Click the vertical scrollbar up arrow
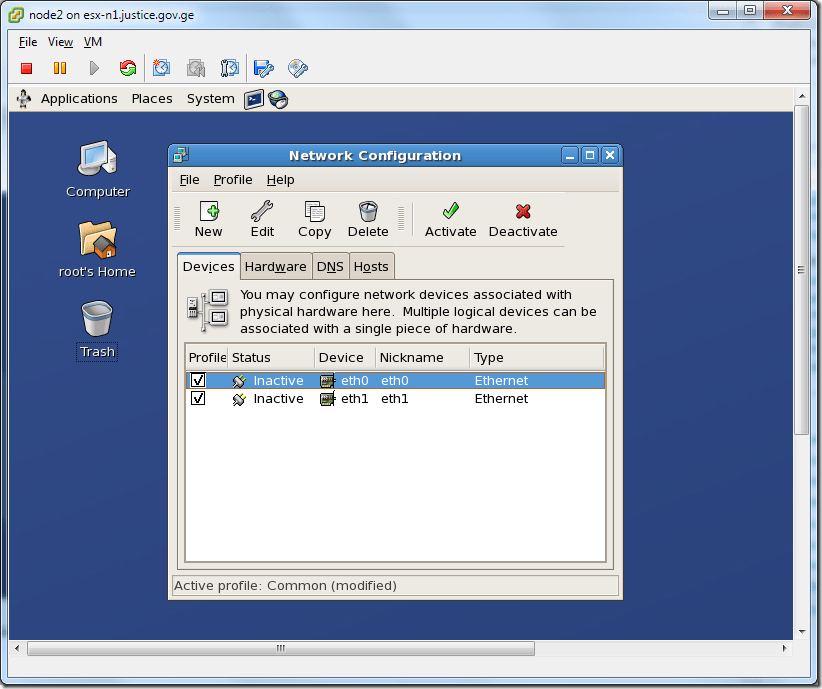Screen dimensions: 822x689 [x=804, y=96]
